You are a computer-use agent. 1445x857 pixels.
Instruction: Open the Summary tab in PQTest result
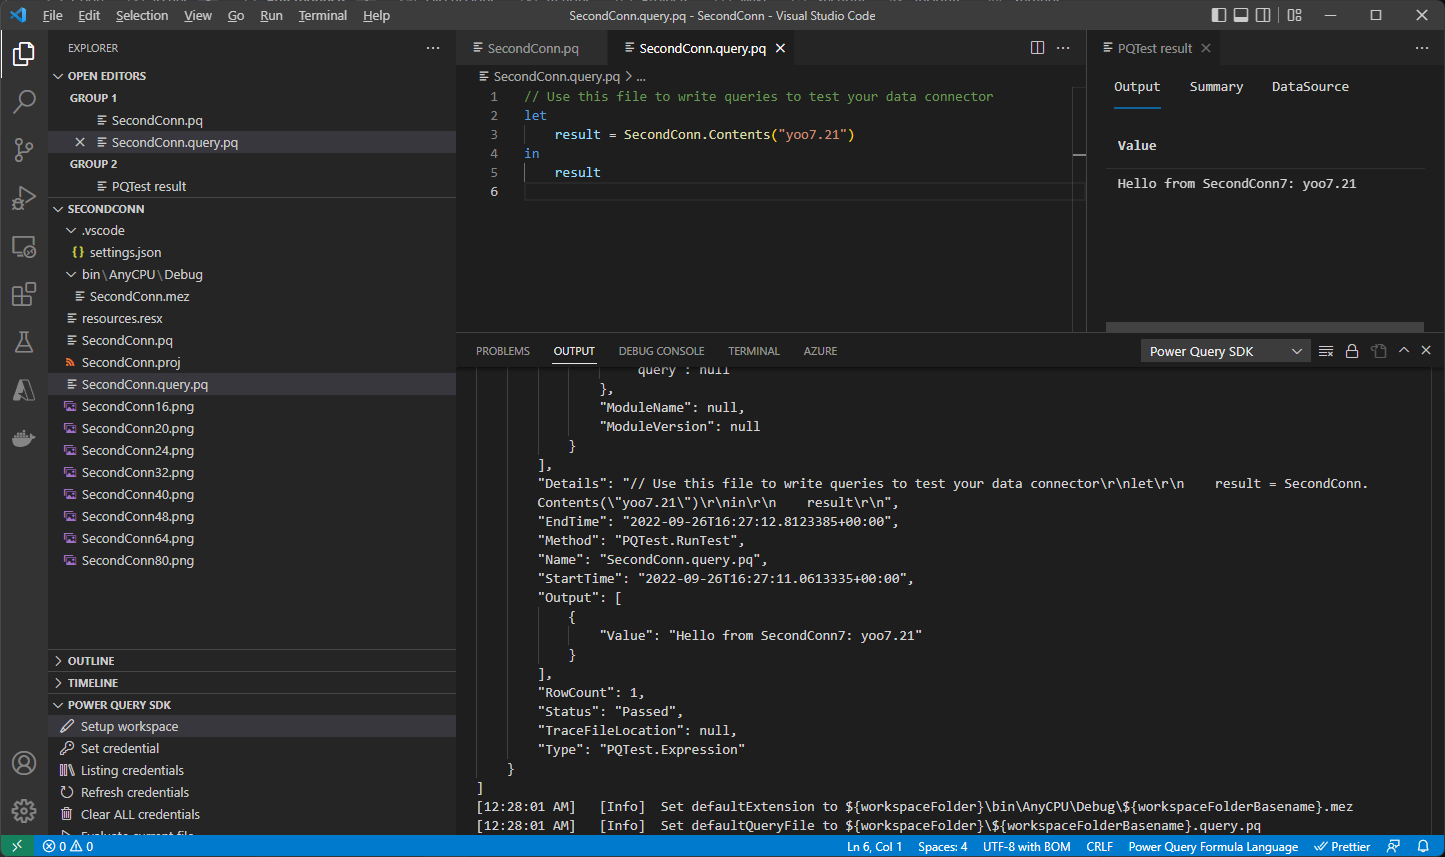point(1216,87)
